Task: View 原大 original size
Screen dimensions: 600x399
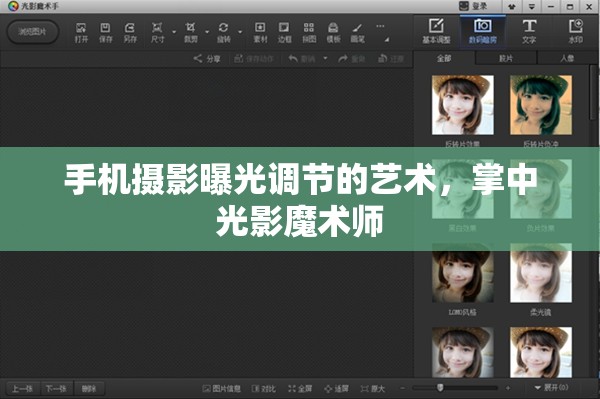Action: [372, 389]
